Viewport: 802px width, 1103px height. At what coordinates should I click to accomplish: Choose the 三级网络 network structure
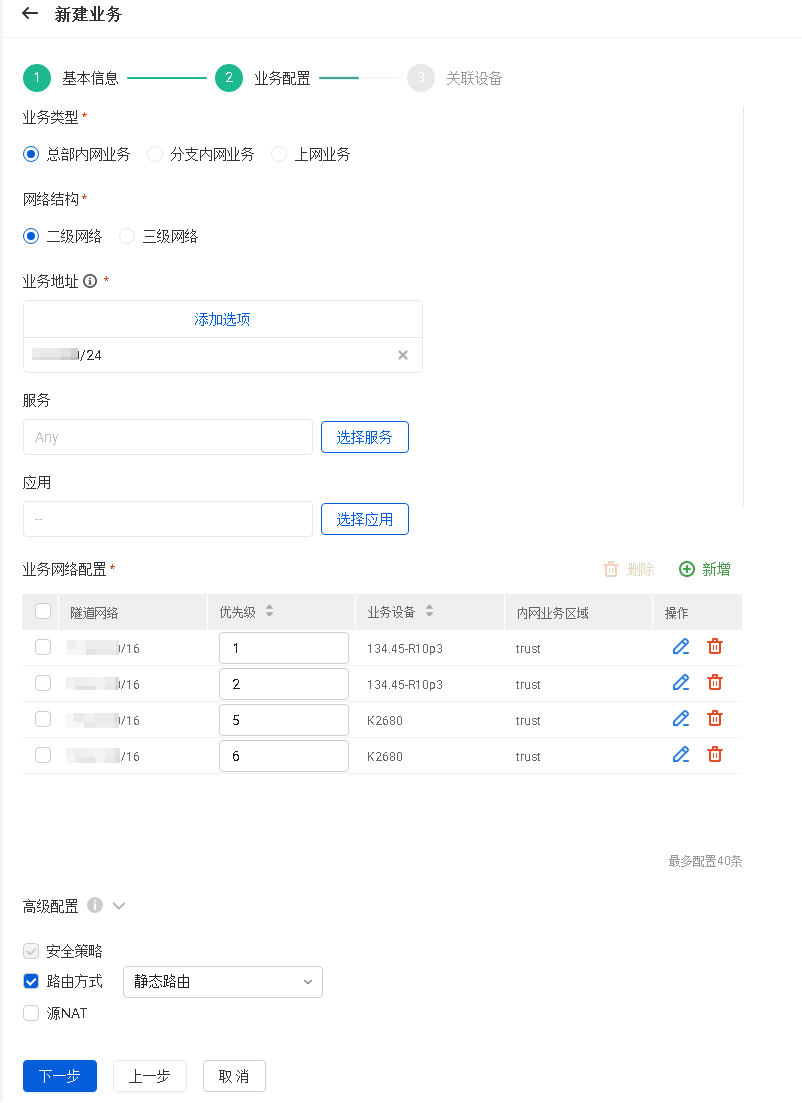click(x=127, y=236)
